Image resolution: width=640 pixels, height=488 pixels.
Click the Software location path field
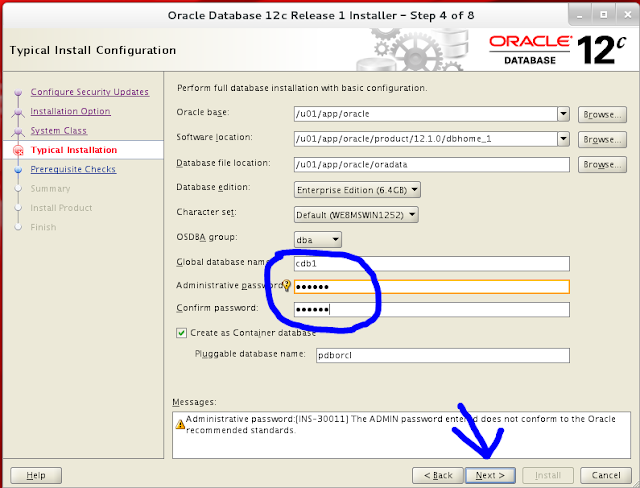tap(426, 139)
